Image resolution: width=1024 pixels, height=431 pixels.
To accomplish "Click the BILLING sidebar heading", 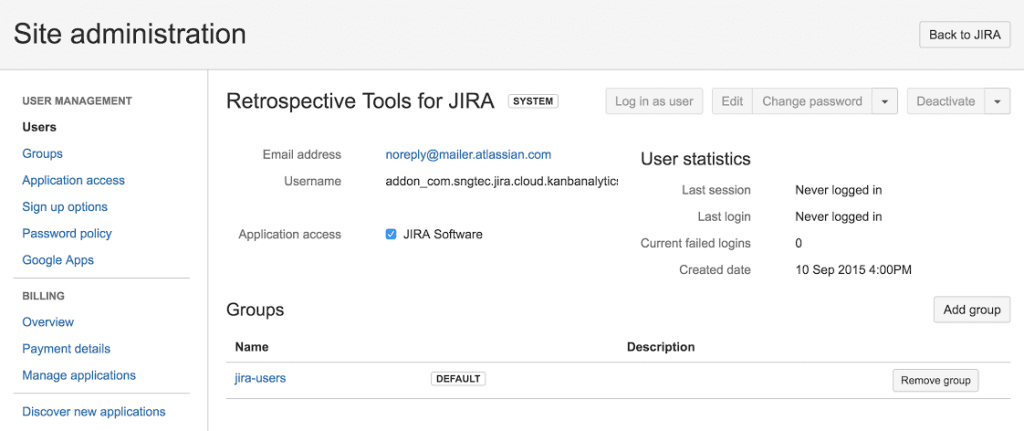I will point(44,296).
